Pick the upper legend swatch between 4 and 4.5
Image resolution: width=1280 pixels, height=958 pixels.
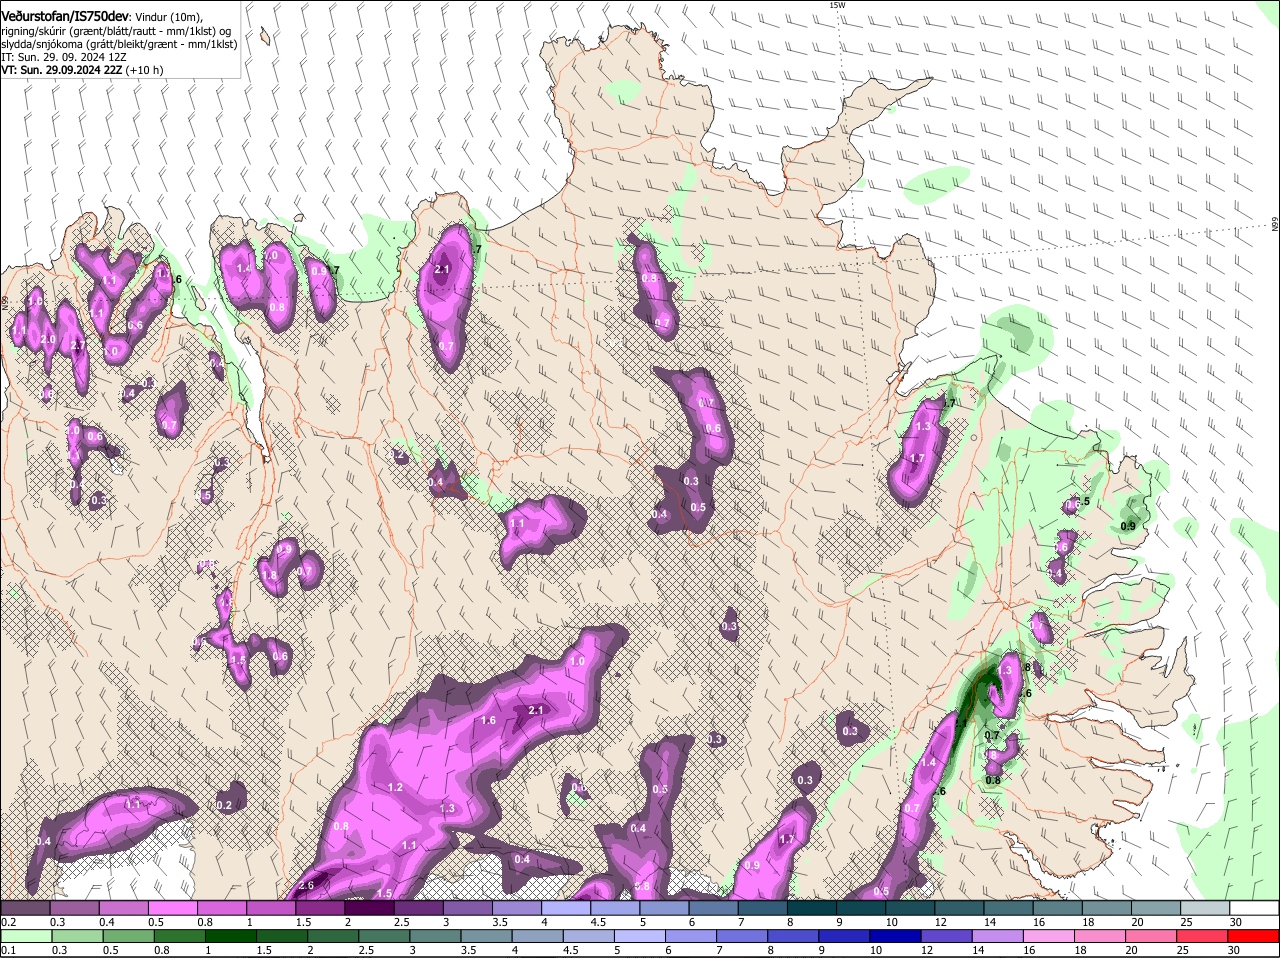tap(565, 908)
